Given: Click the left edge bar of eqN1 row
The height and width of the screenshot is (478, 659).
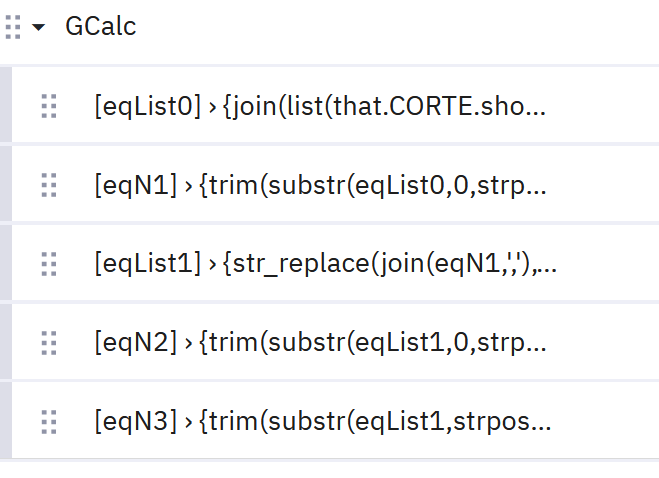Looking at the screenshot, I should click(x=5, y=185).
